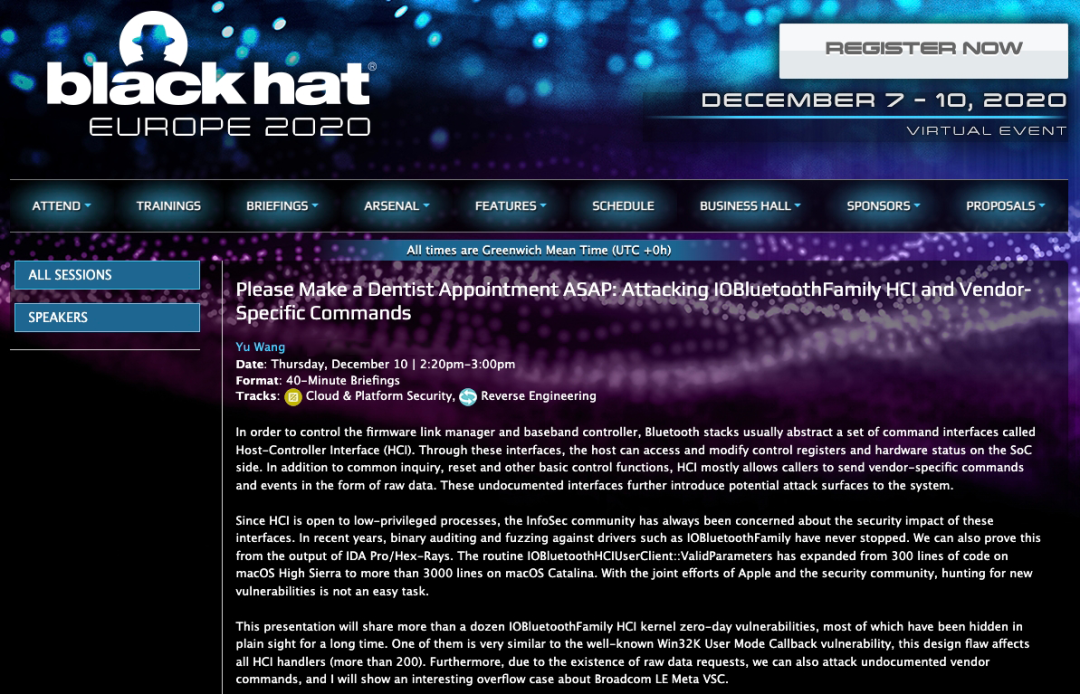Viewport: 1080px width, 694px height.
Task: Expand the Proposals menu
Action: point(1005,206)
